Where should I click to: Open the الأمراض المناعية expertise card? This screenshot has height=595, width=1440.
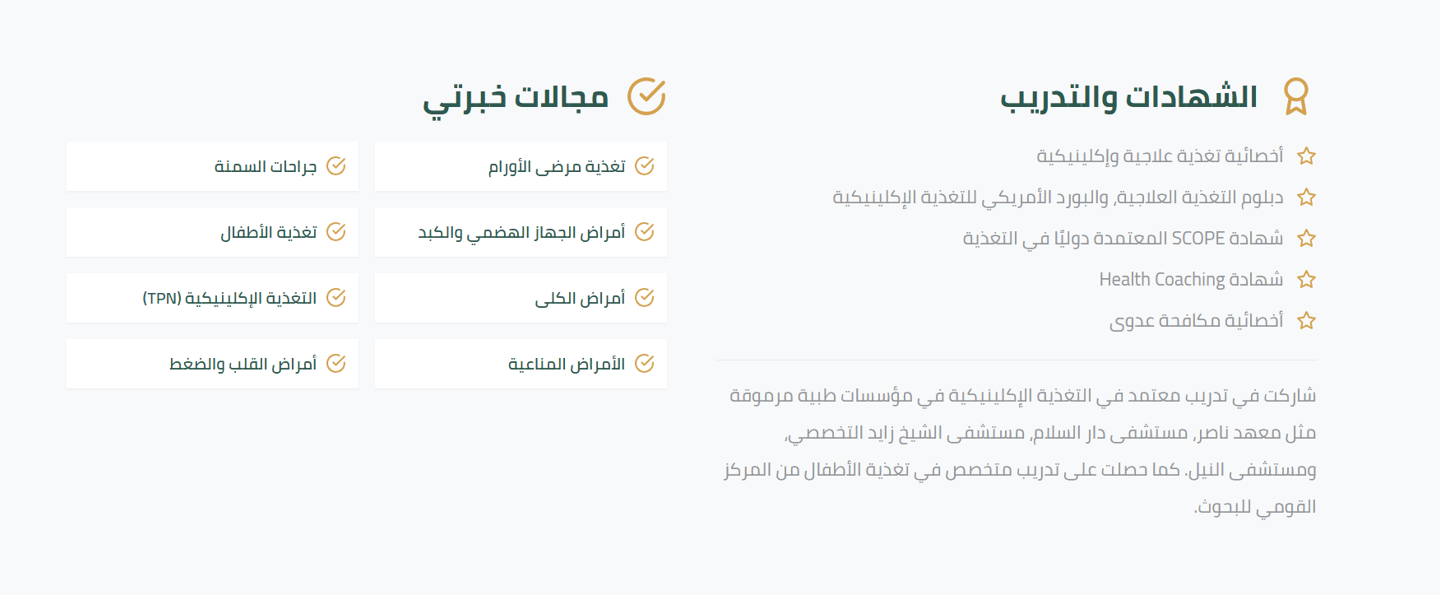[521, 364]
